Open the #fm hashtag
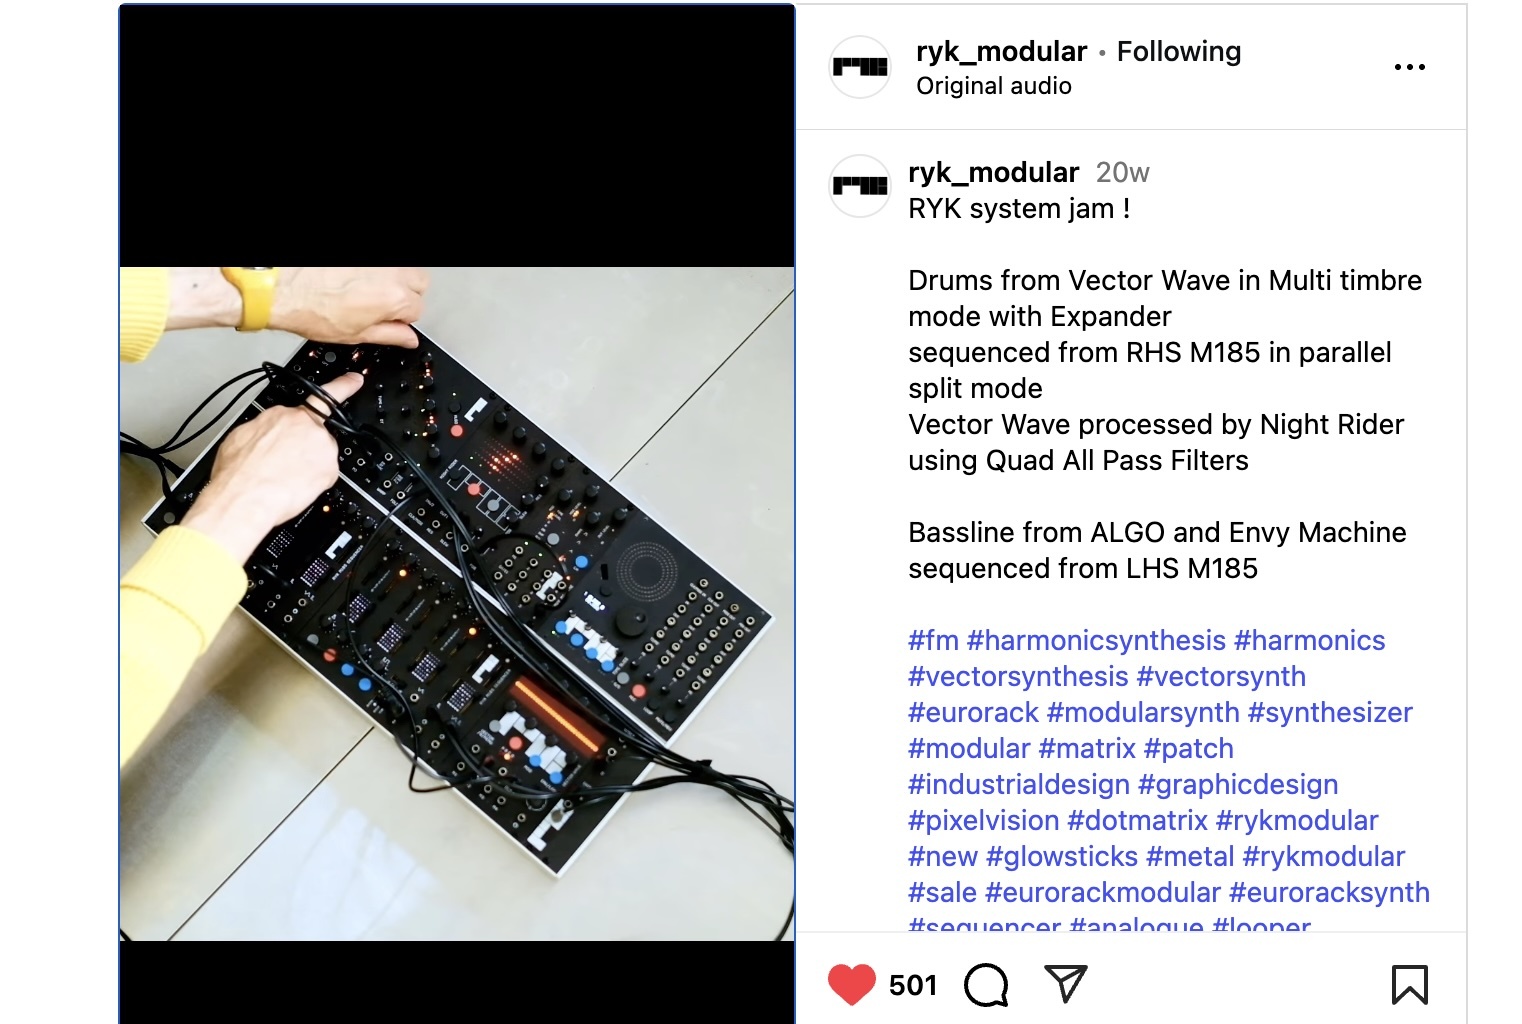 [x=933, y=640]
